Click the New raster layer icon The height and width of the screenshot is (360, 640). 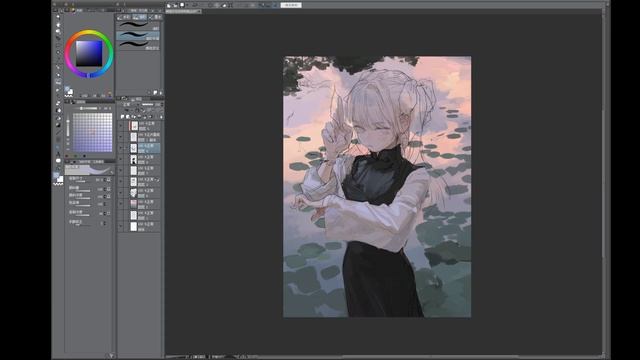(x=122, y=117)
